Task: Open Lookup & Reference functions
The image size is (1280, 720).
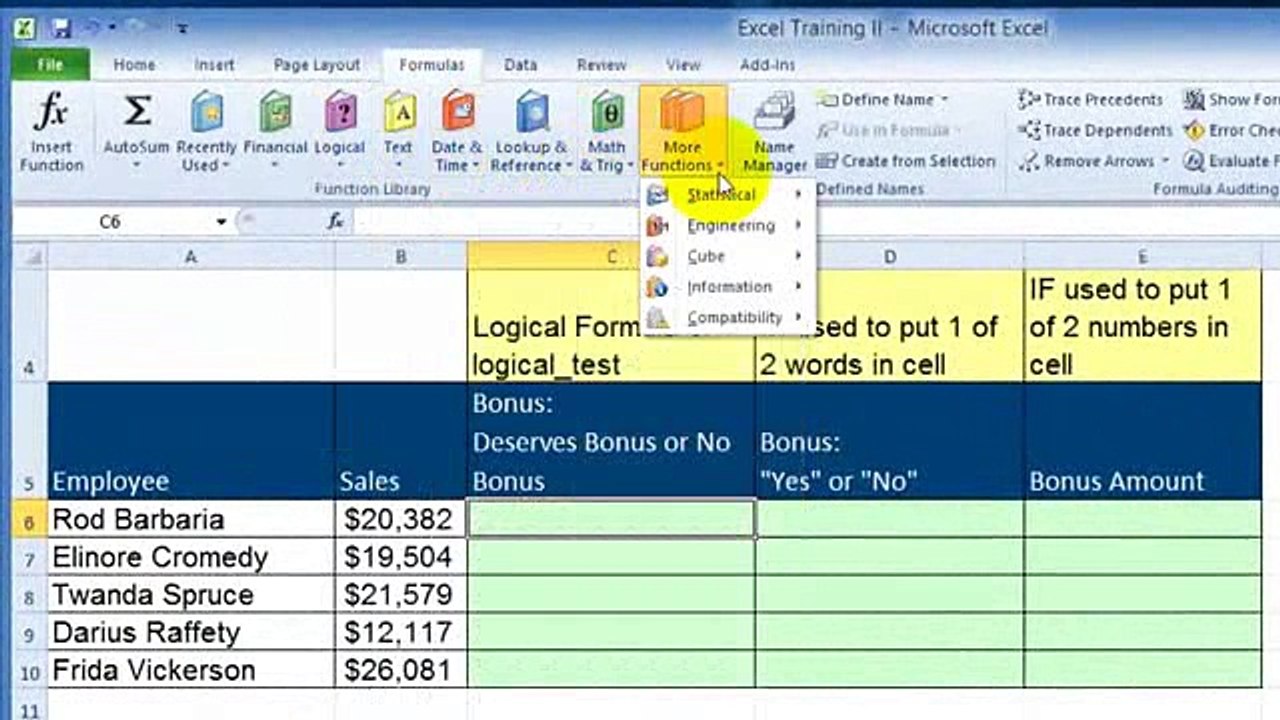Action: 532,132
